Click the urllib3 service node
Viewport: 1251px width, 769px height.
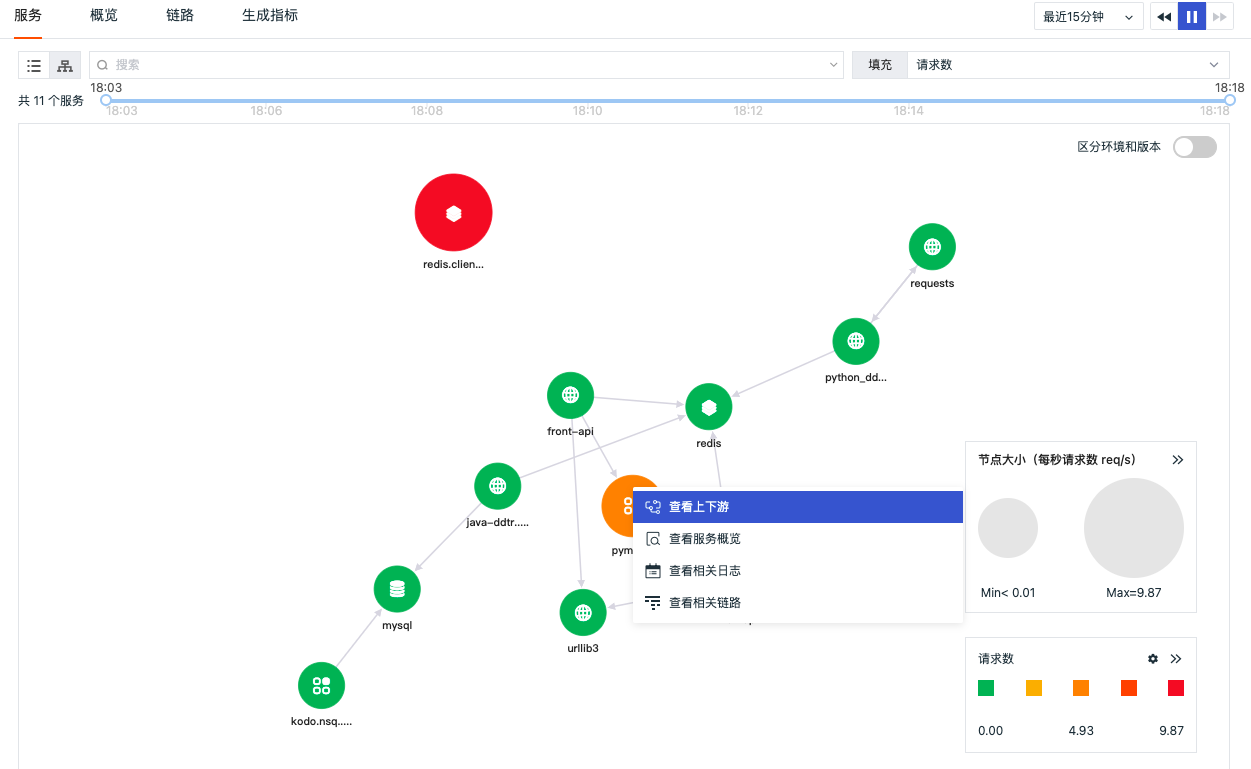tap(583, 612)
